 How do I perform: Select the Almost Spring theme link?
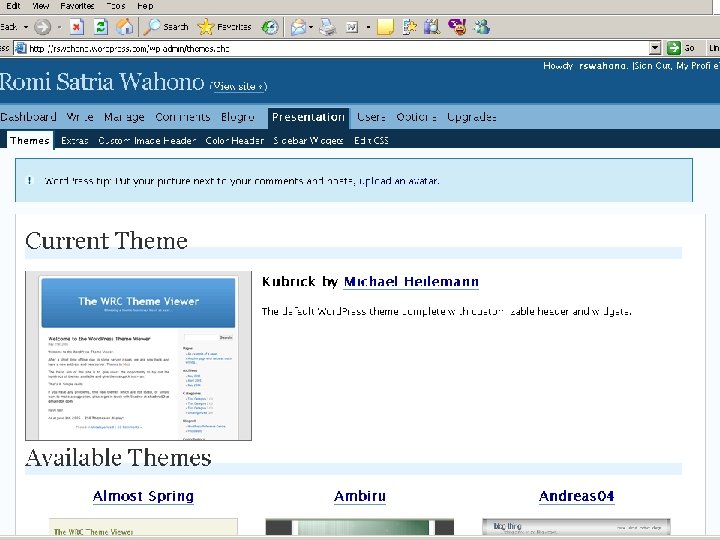(143, 496)
